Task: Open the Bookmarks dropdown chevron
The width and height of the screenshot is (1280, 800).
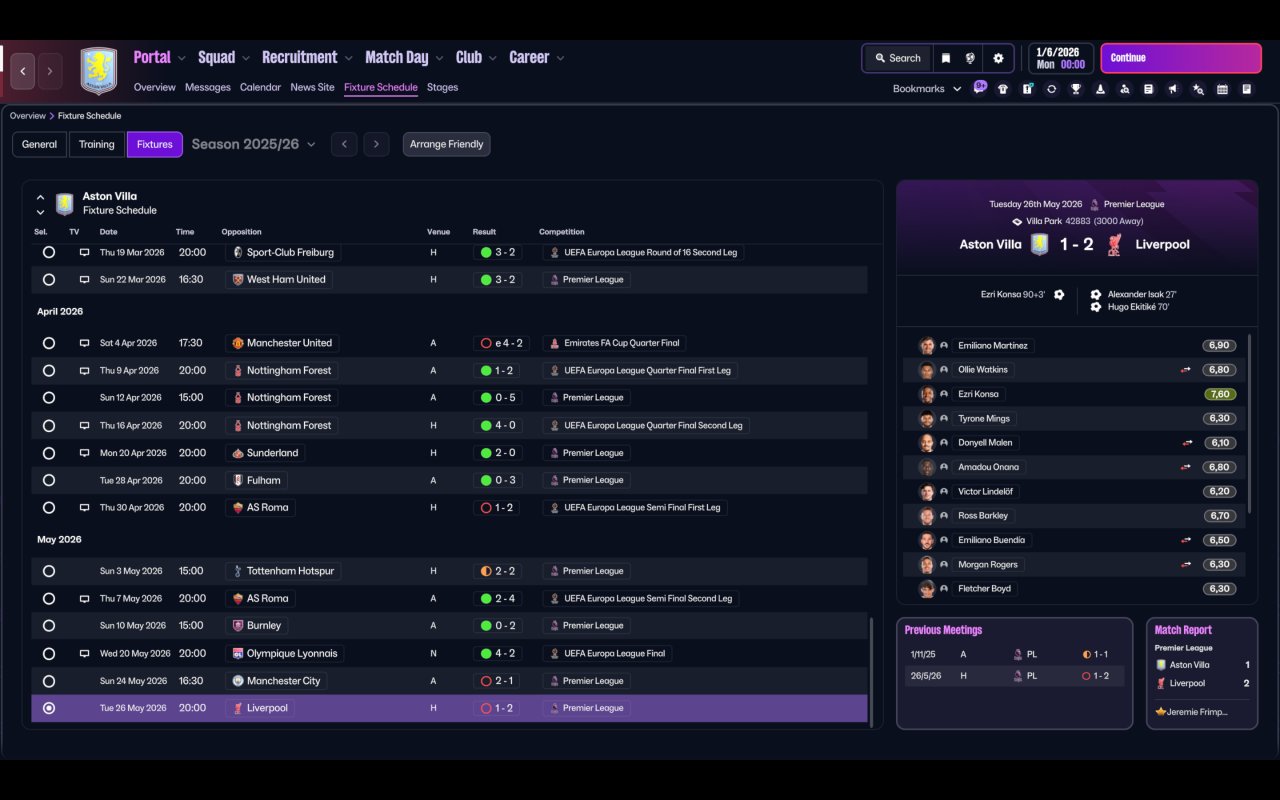Action: 957,89
